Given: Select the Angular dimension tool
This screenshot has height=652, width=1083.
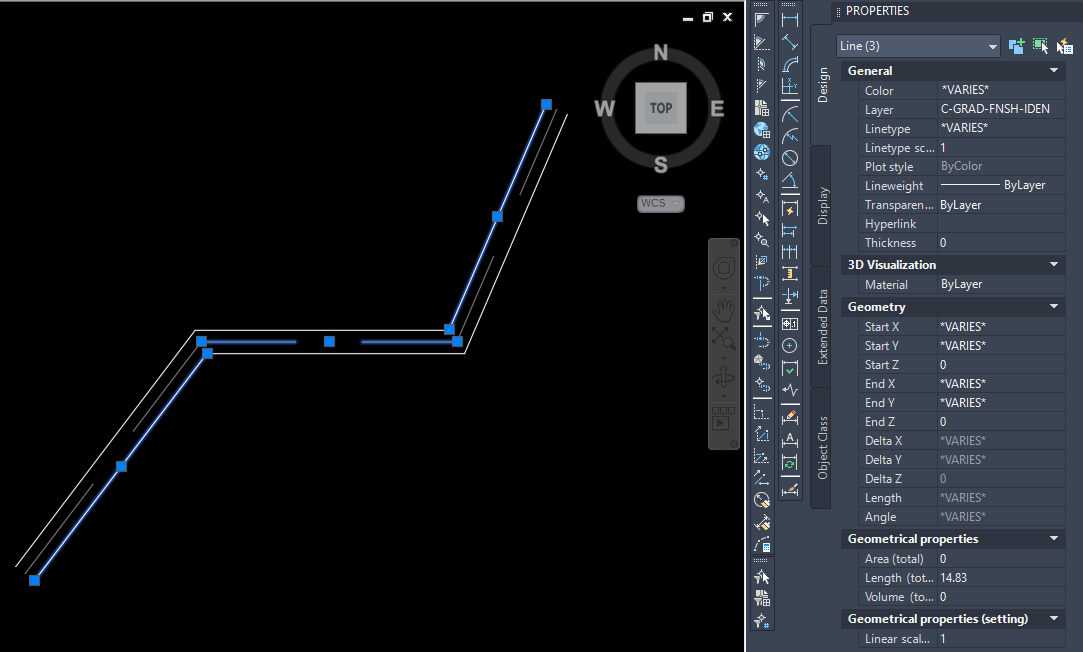Looking at the screenshot, I should (789, 180).
